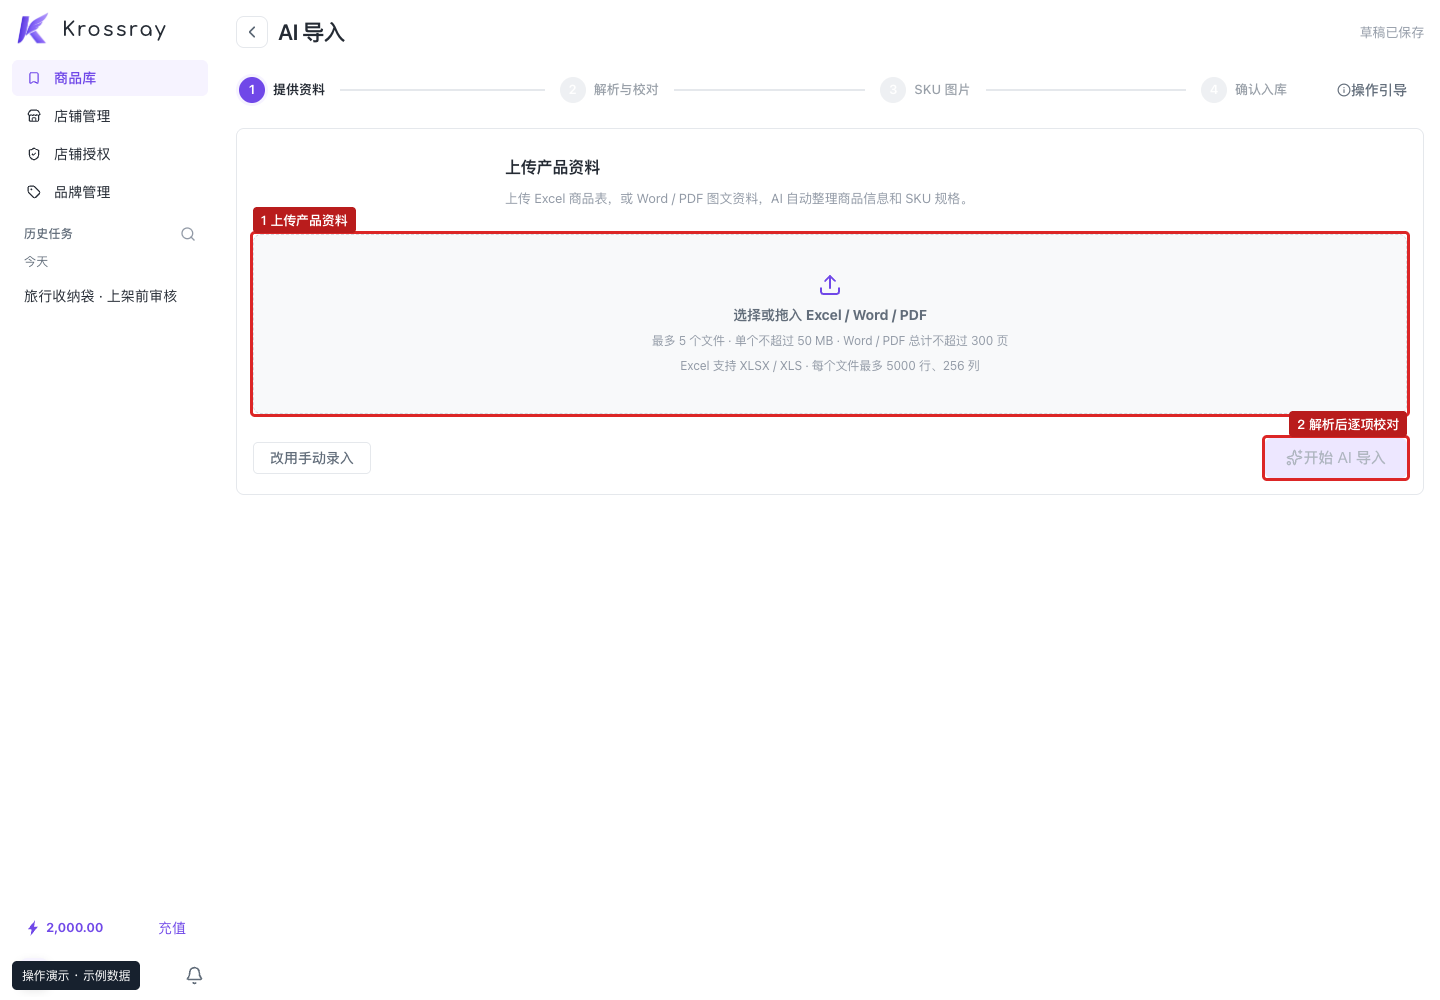Open 商品库 in the sidebar

[110, 78]
